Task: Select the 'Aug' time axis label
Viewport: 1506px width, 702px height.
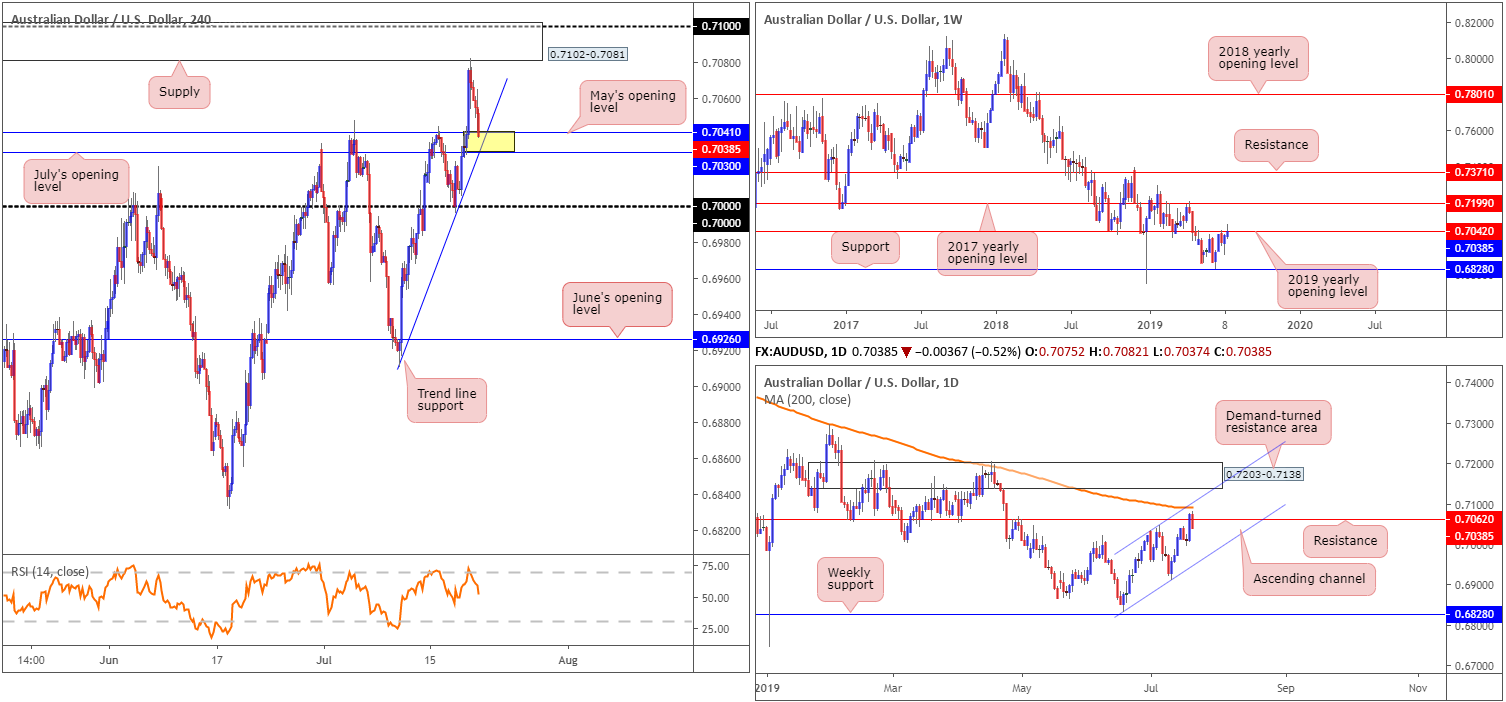Action: (x=567, y=661)
